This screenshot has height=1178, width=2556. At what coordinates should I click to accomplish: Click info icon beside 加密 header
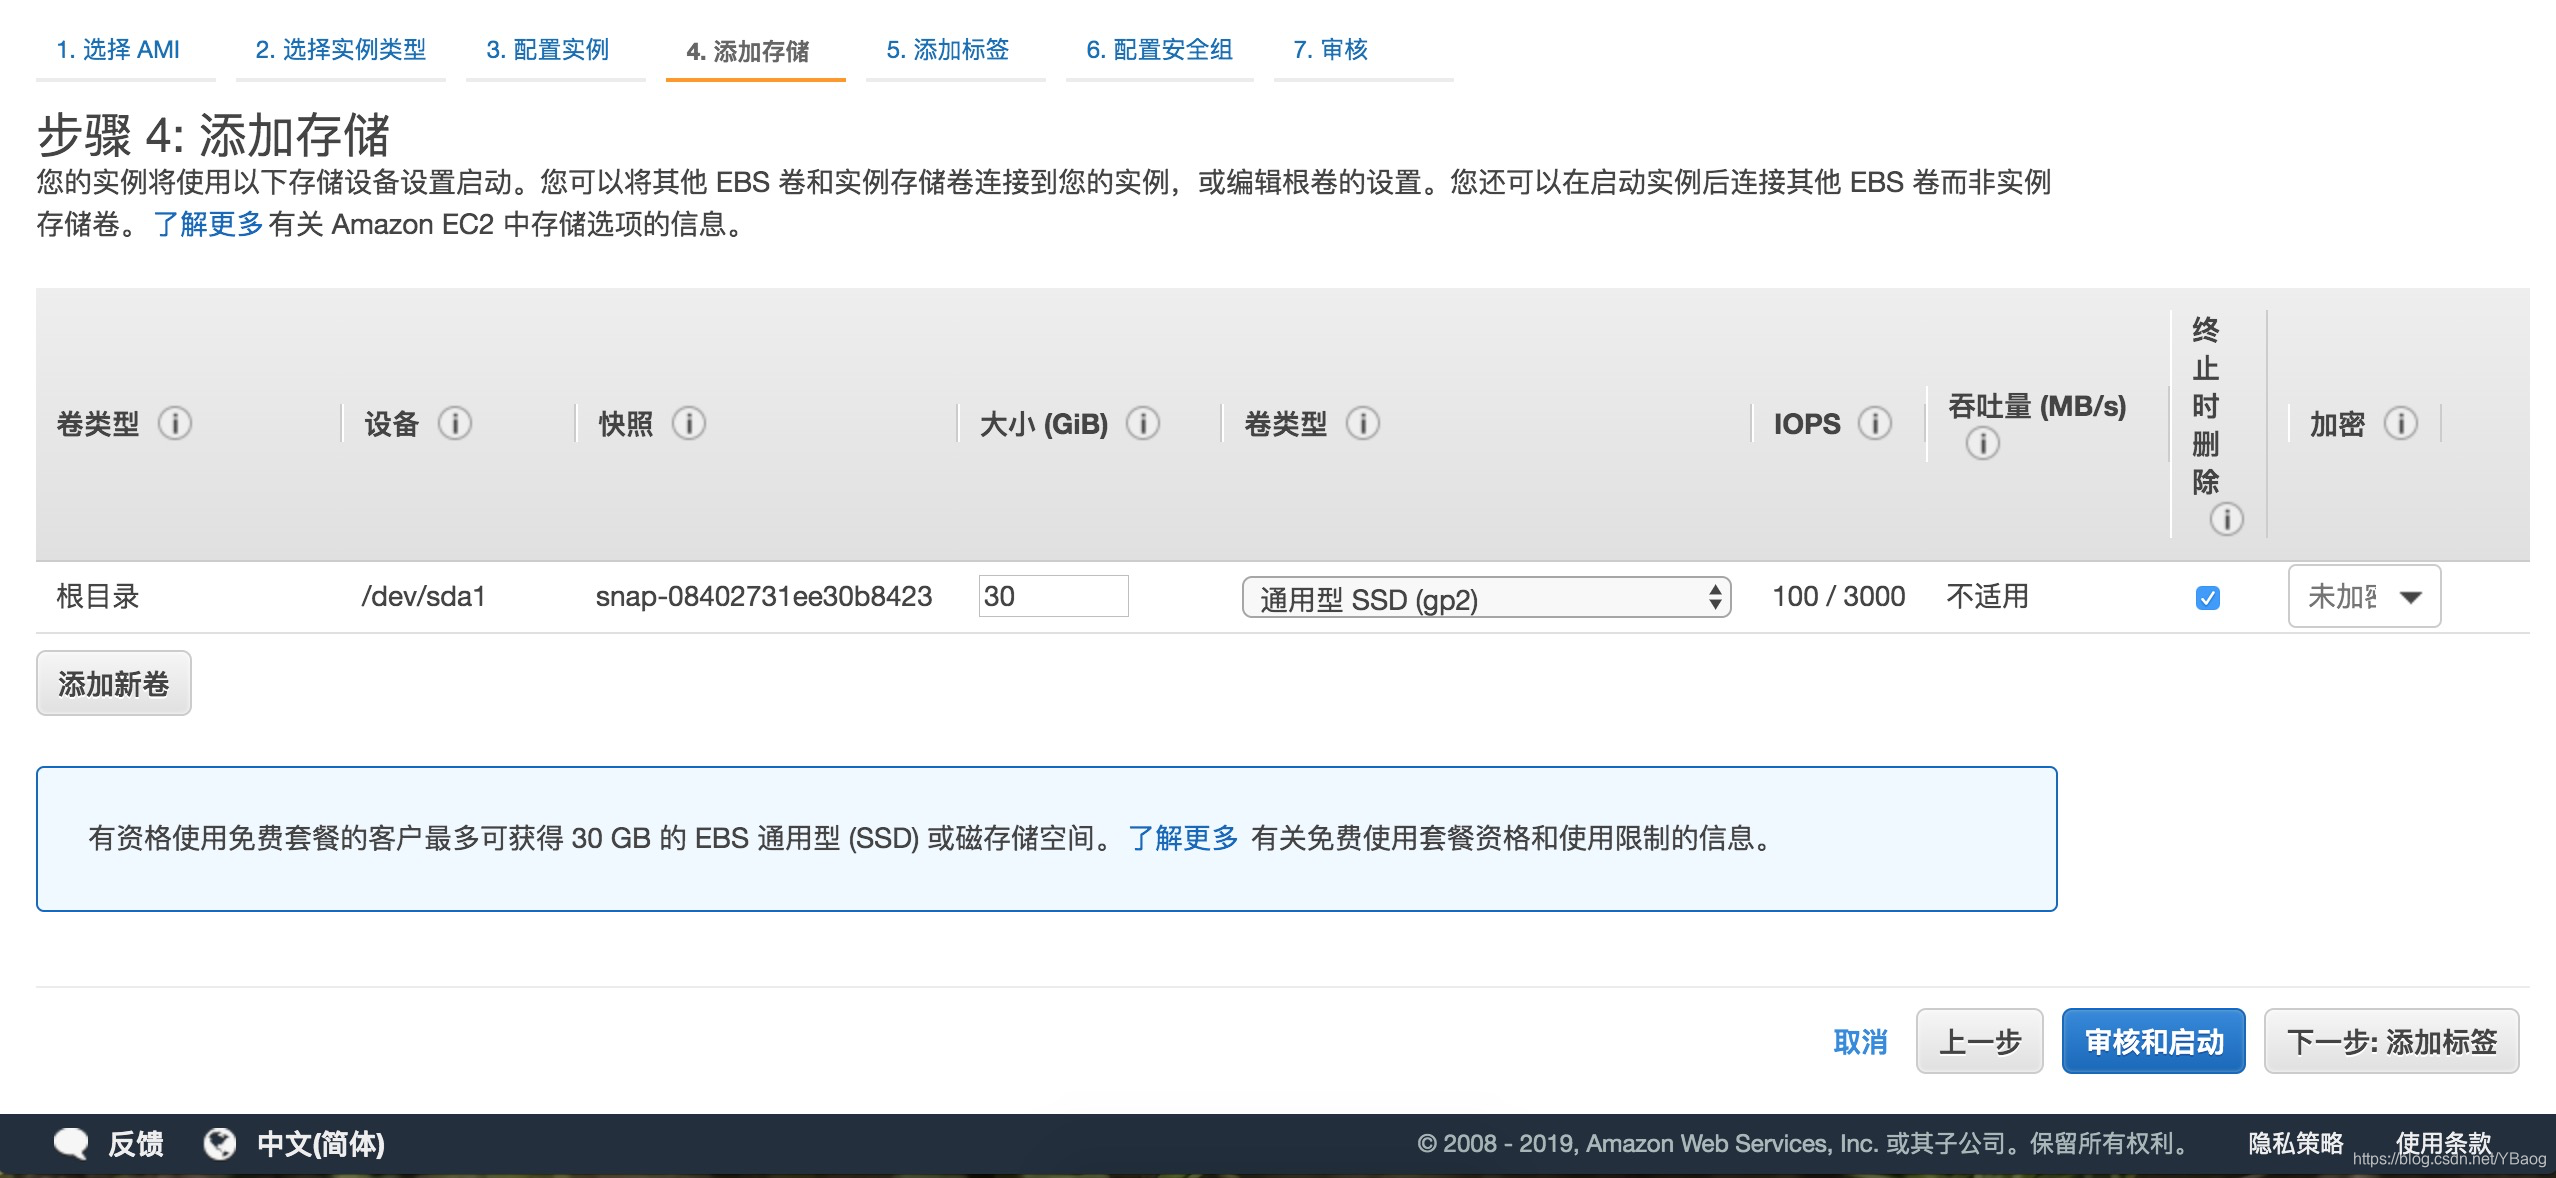2401,423
